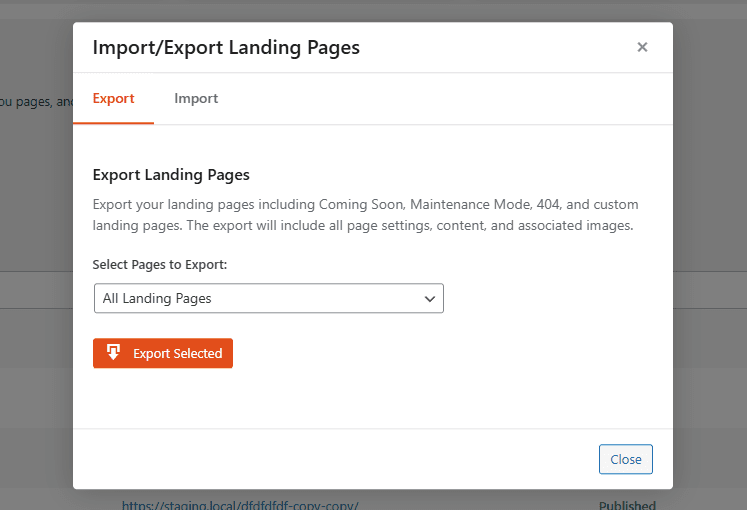Click the chevron arrow in the pages dropdown
This screenshot has height=510, width=747.
(x=430, y=298)
